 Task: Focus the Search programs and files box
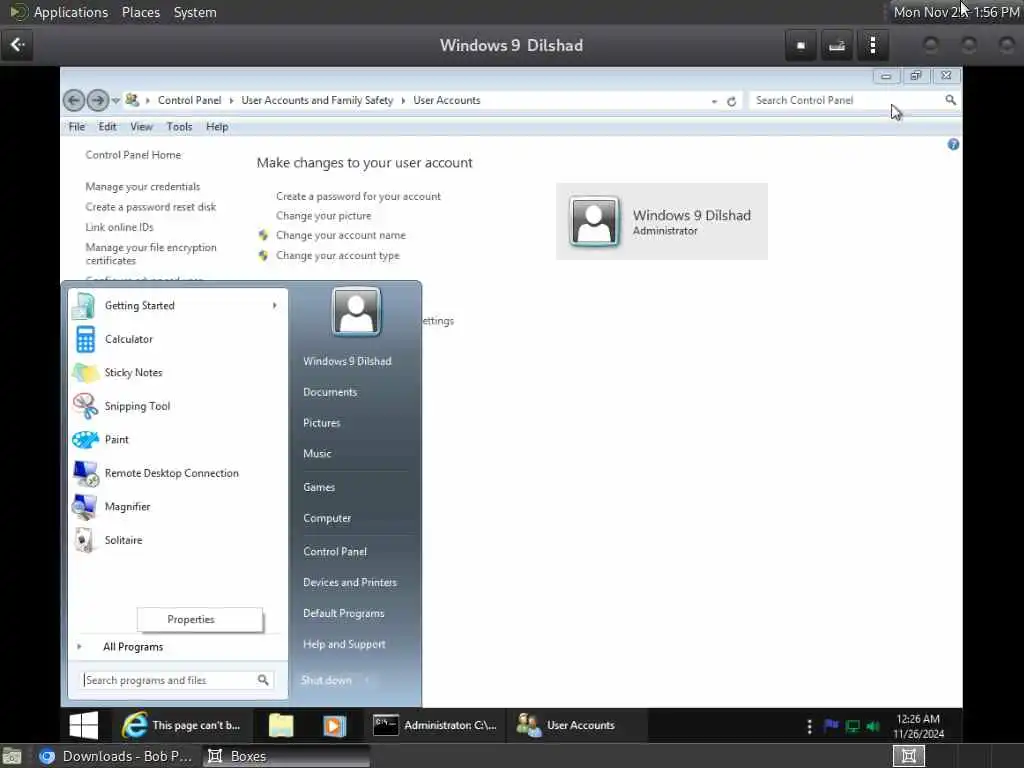(x=176, y=680)
